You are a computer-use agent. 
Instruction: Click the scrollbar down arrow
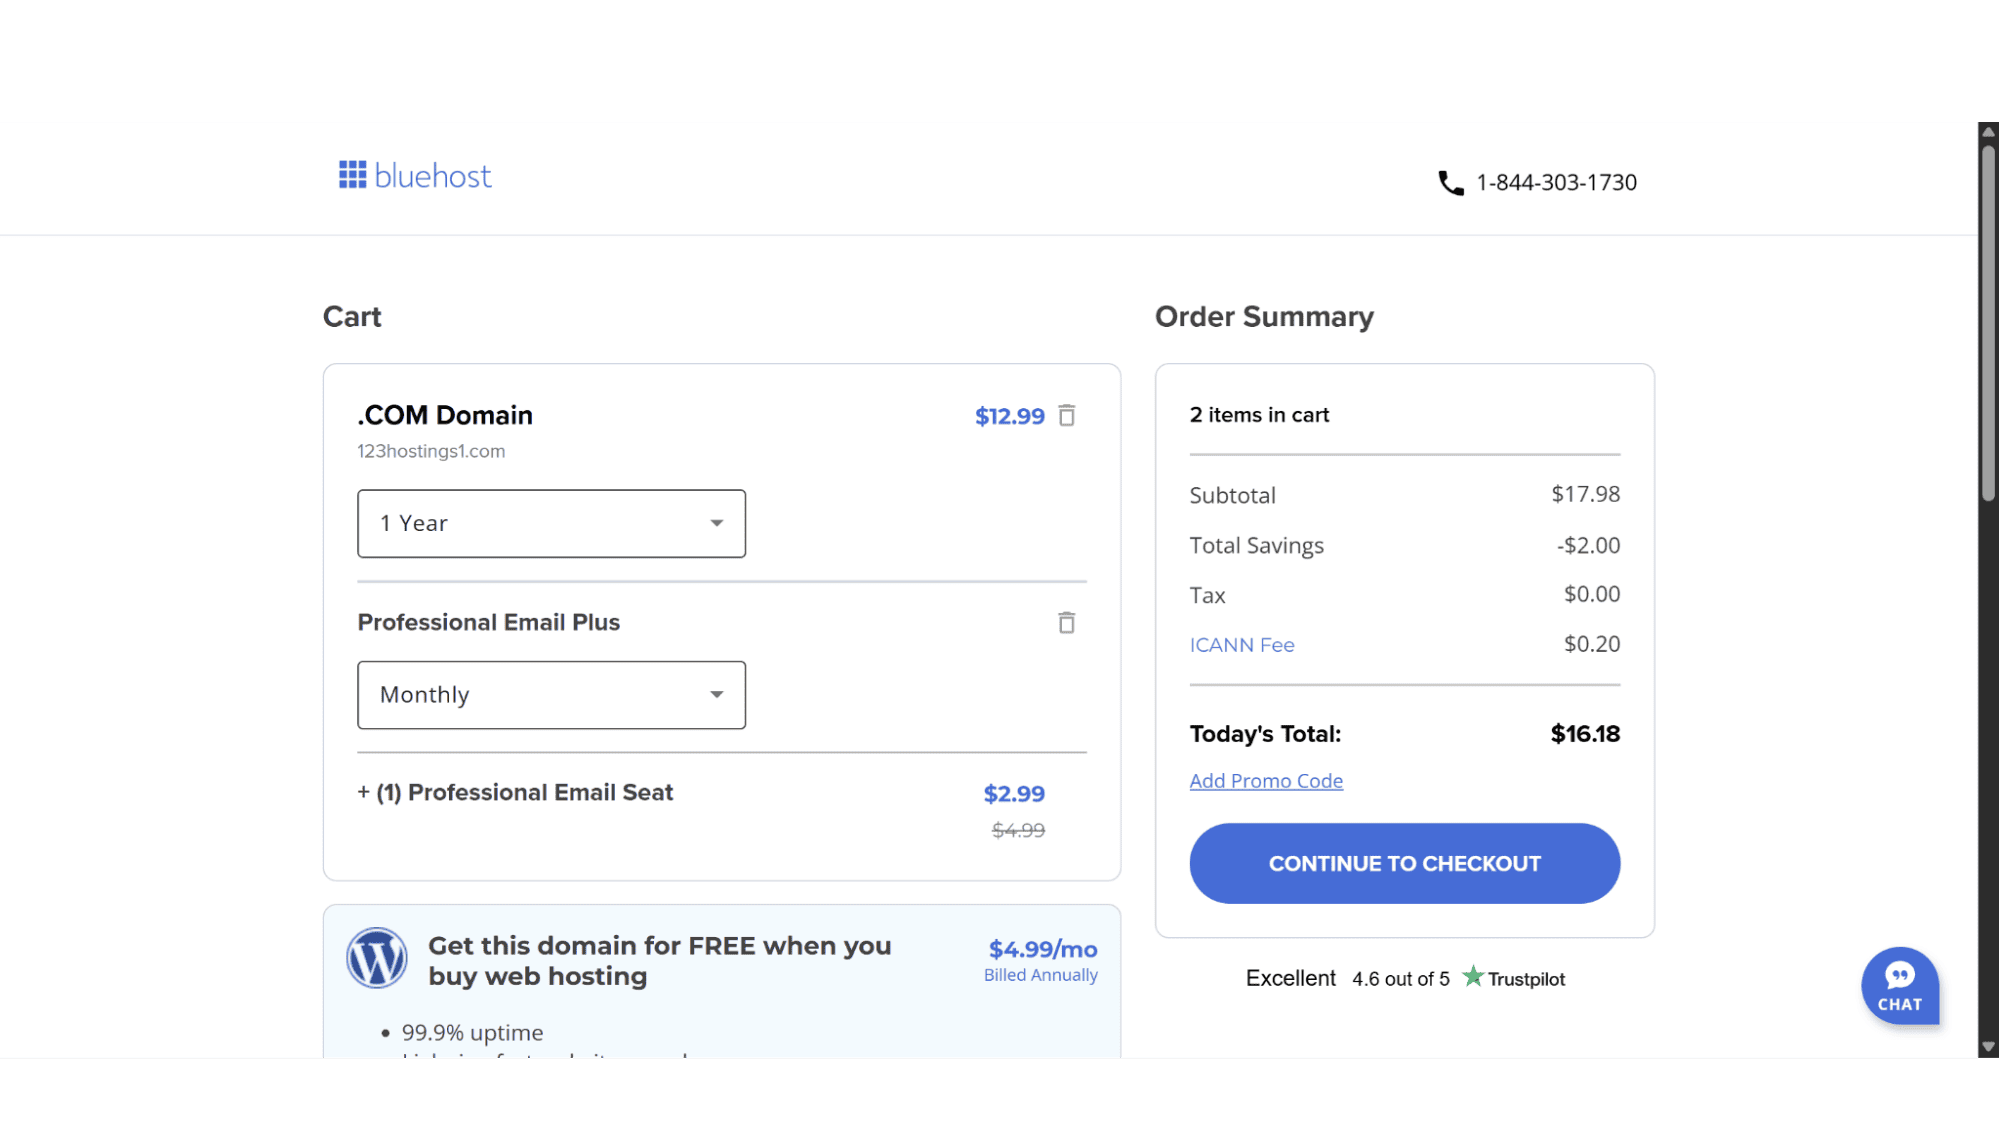pyautogui.click(x=1988, y=1047)
